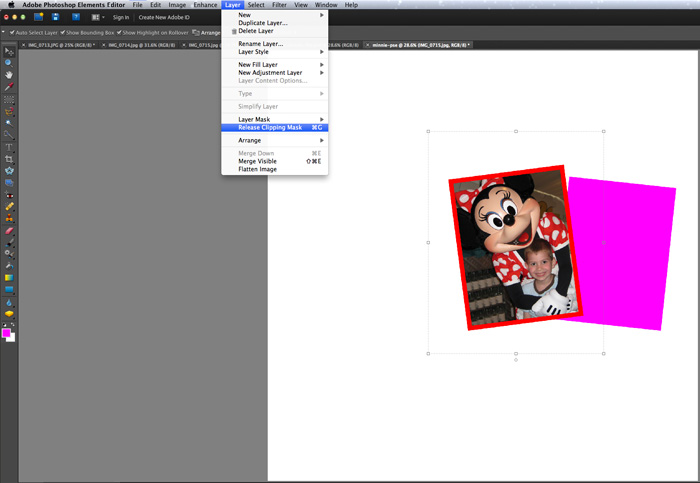
Task: Select the Red Eye Removal tool
Action: click(9, 195)
